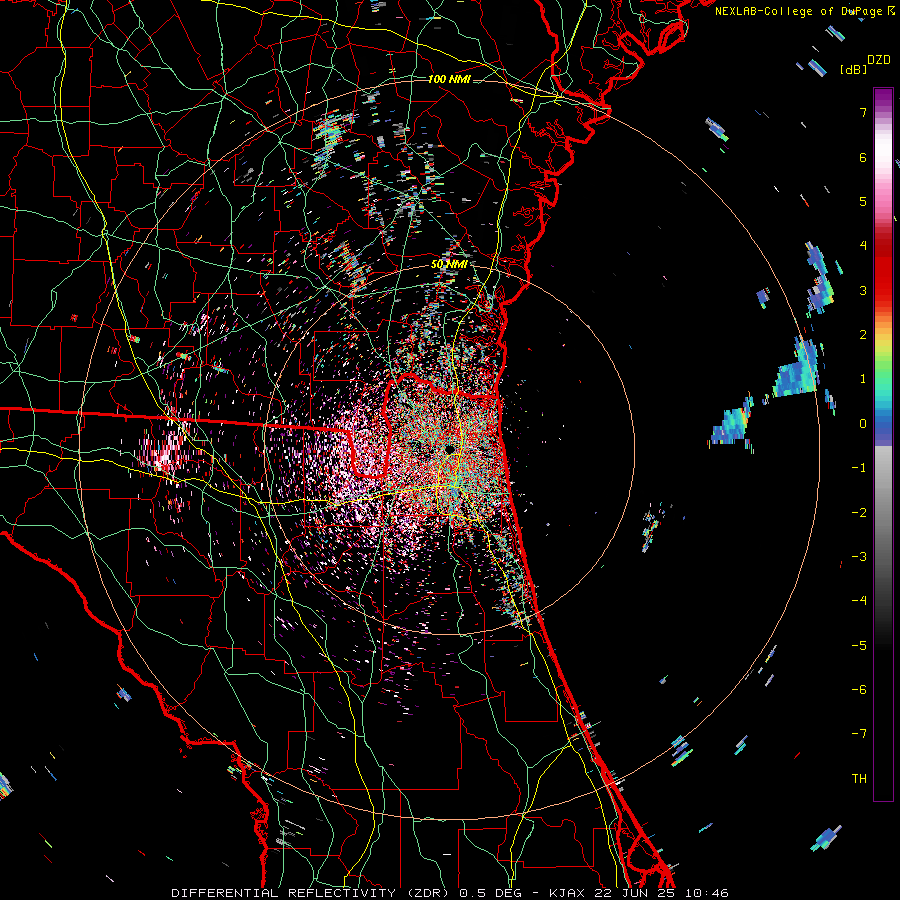Click the 100 NMI range ring label

click(x=449, y=79)
